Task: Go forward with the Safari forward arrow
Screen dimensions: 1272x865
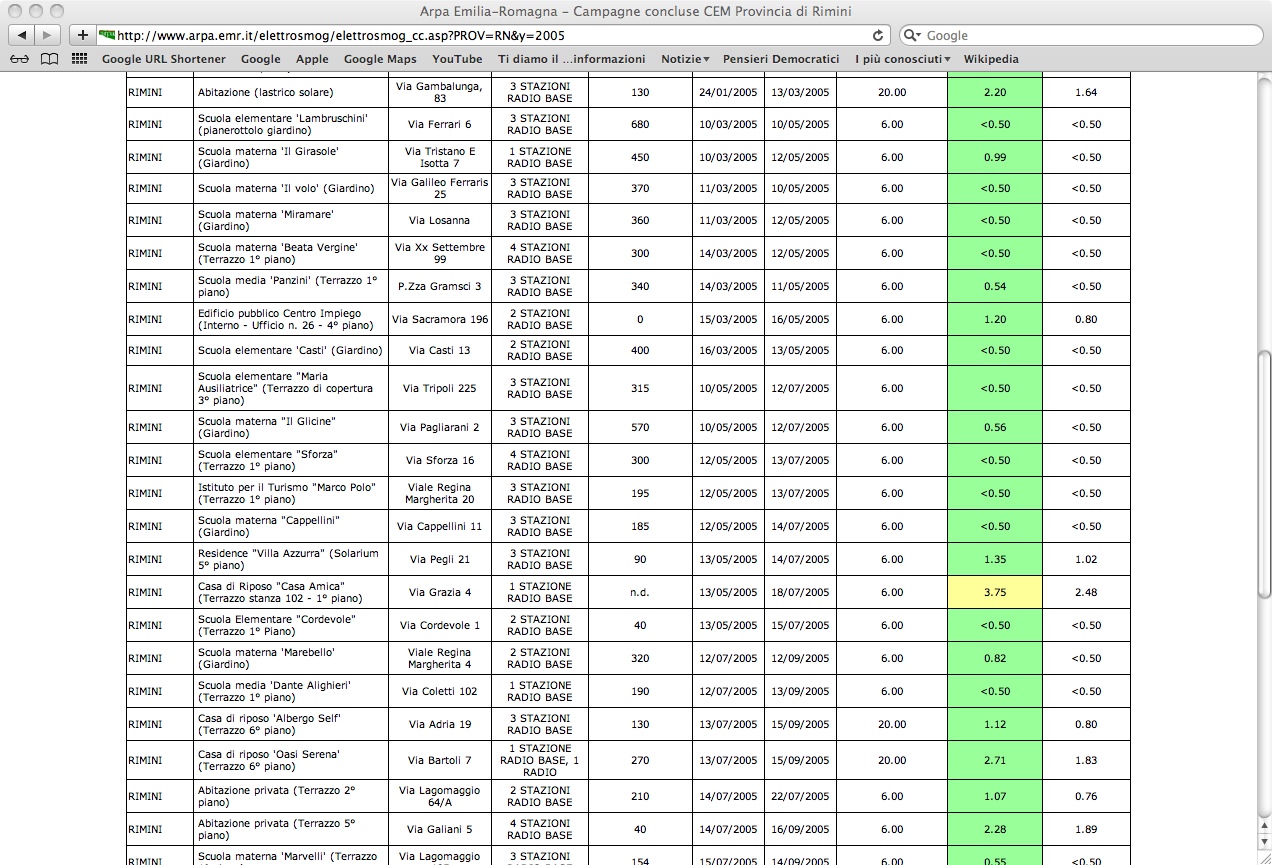Action: [48, 35]
